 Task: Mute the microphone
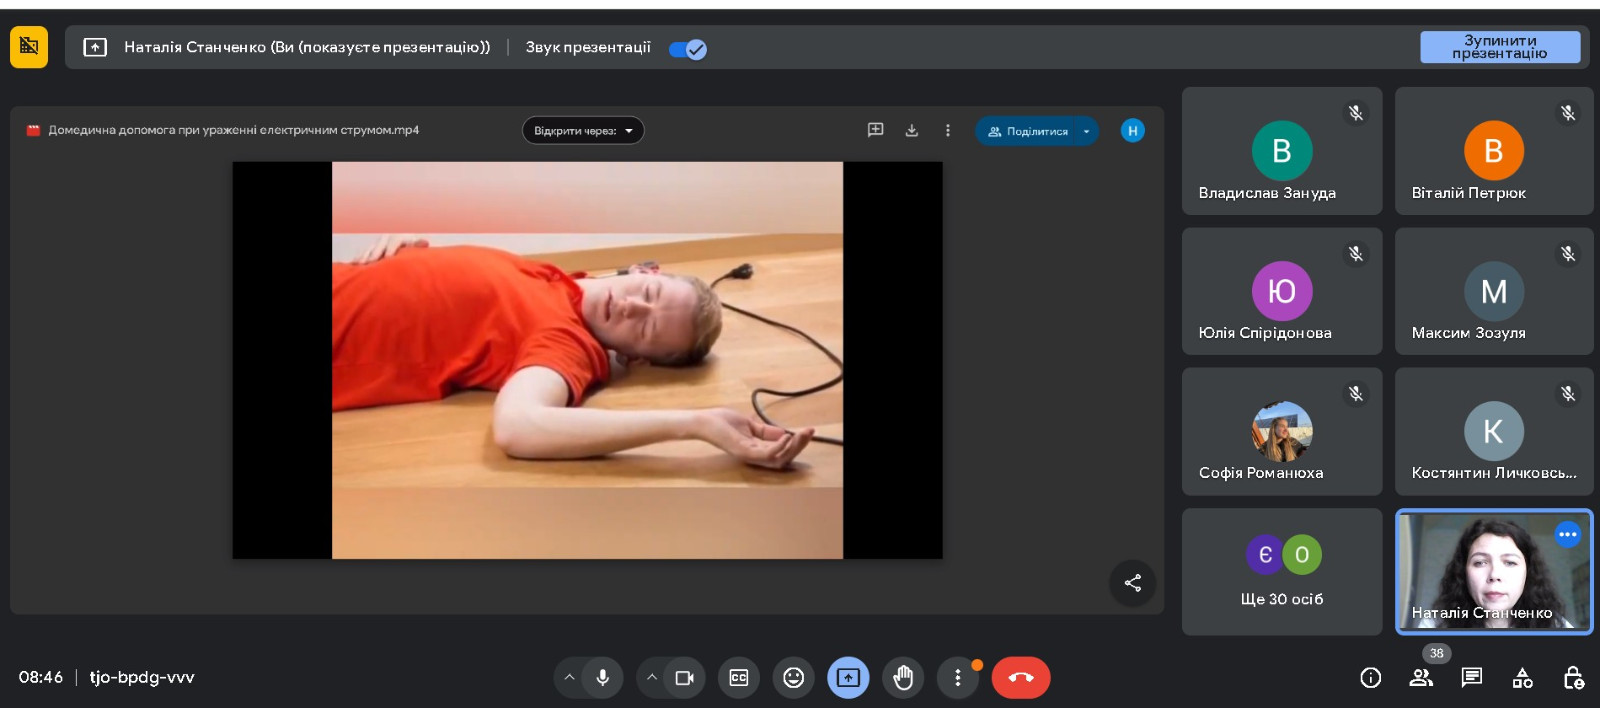coord(603,678)
